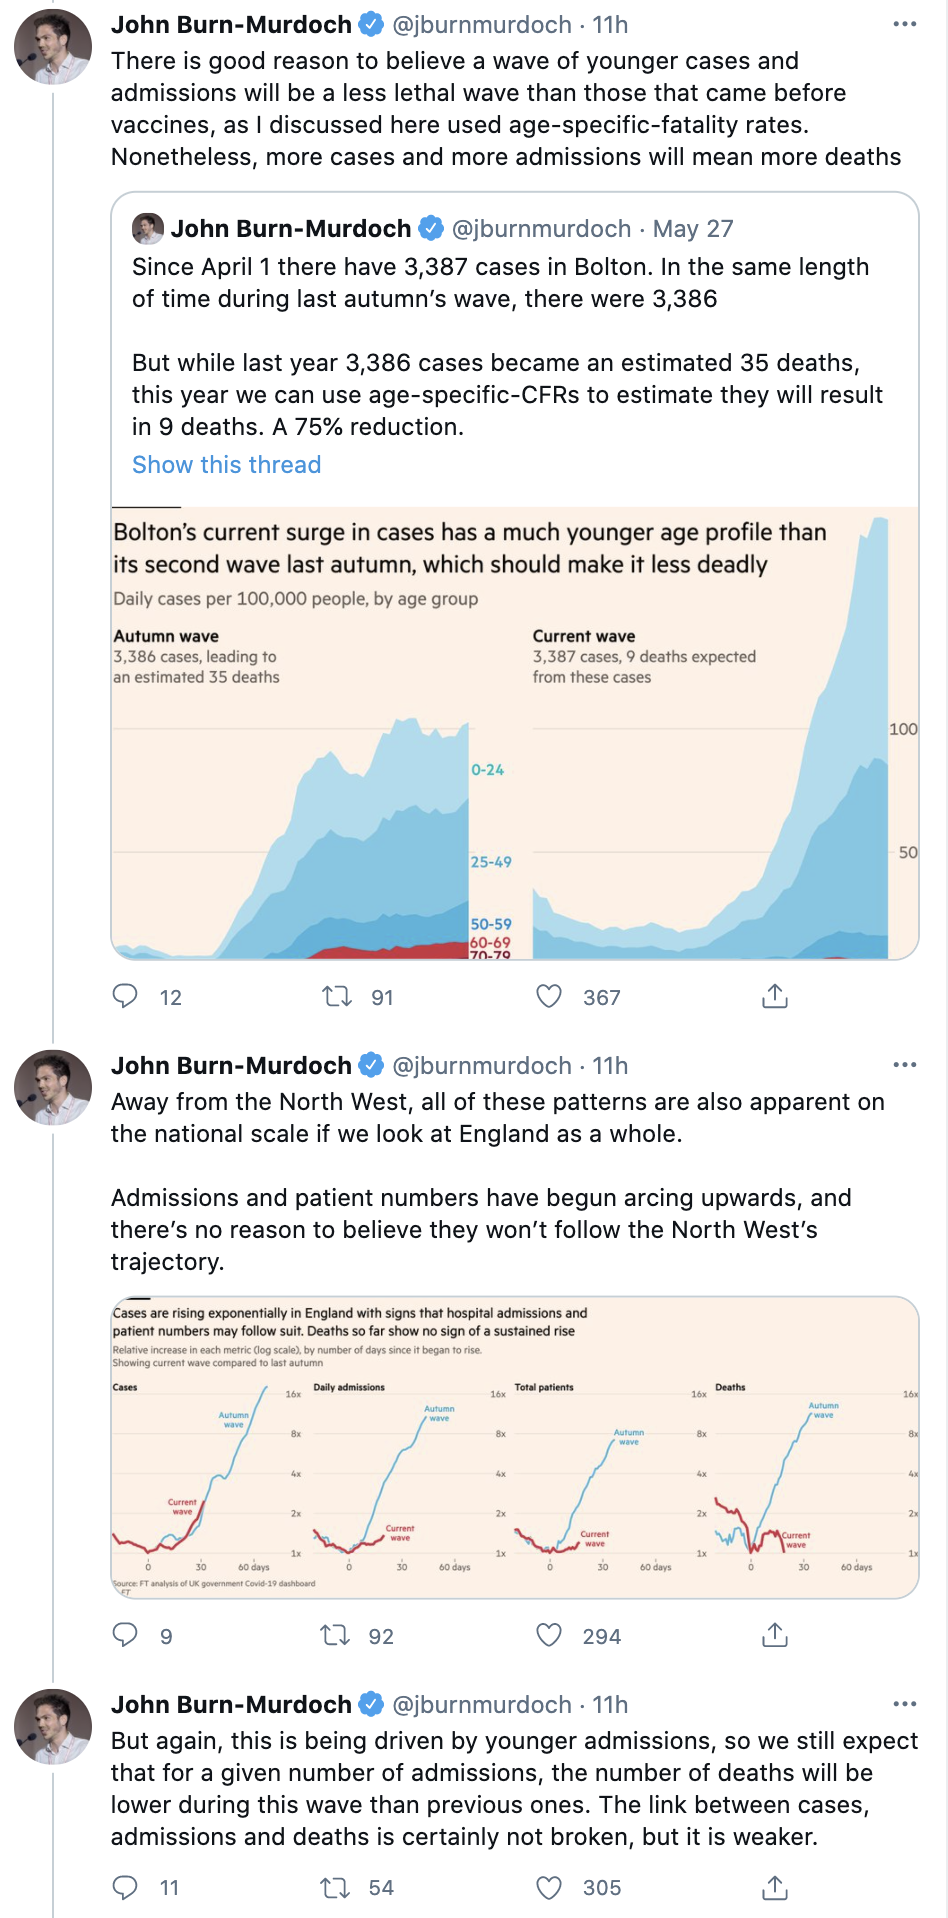Retweet the tweet with 91 retweets
Viewport: 948px width, 1918px height.
pyautogui.click(x=336, y=996)
